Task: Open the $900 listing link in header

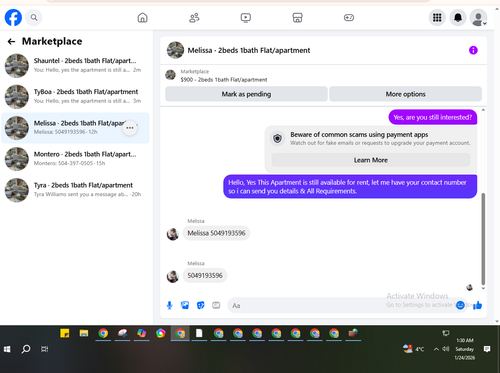Action: [x=224, y=80]
